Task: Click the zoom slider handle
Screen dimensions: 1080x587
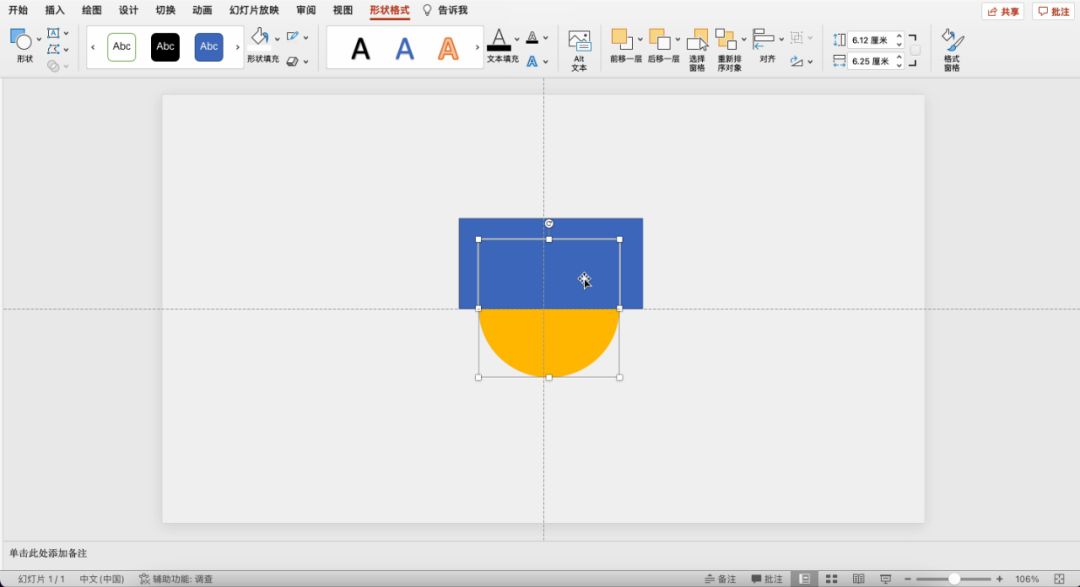Action: [954, 579]
